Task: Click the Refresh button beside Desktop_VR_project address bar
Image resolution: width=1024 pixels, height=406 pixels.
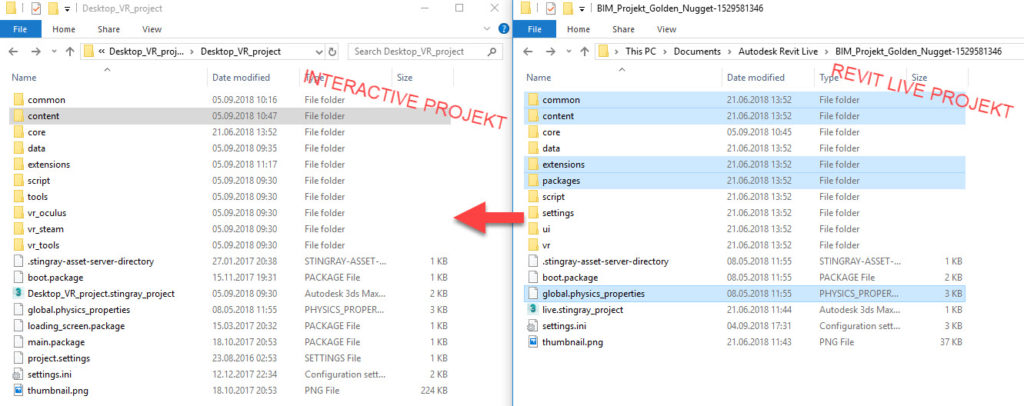Action: tap(332, 51)
